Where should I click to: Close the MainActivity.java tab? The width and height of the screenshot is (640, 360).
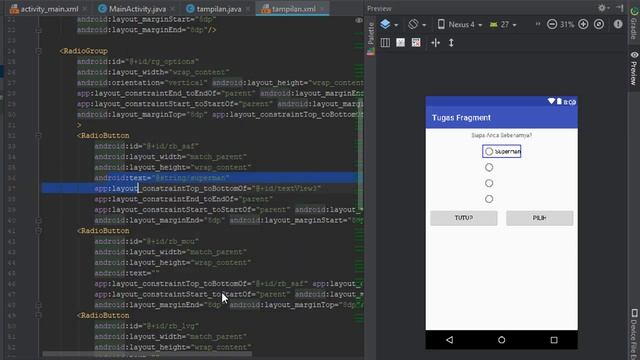pos(173,9)
